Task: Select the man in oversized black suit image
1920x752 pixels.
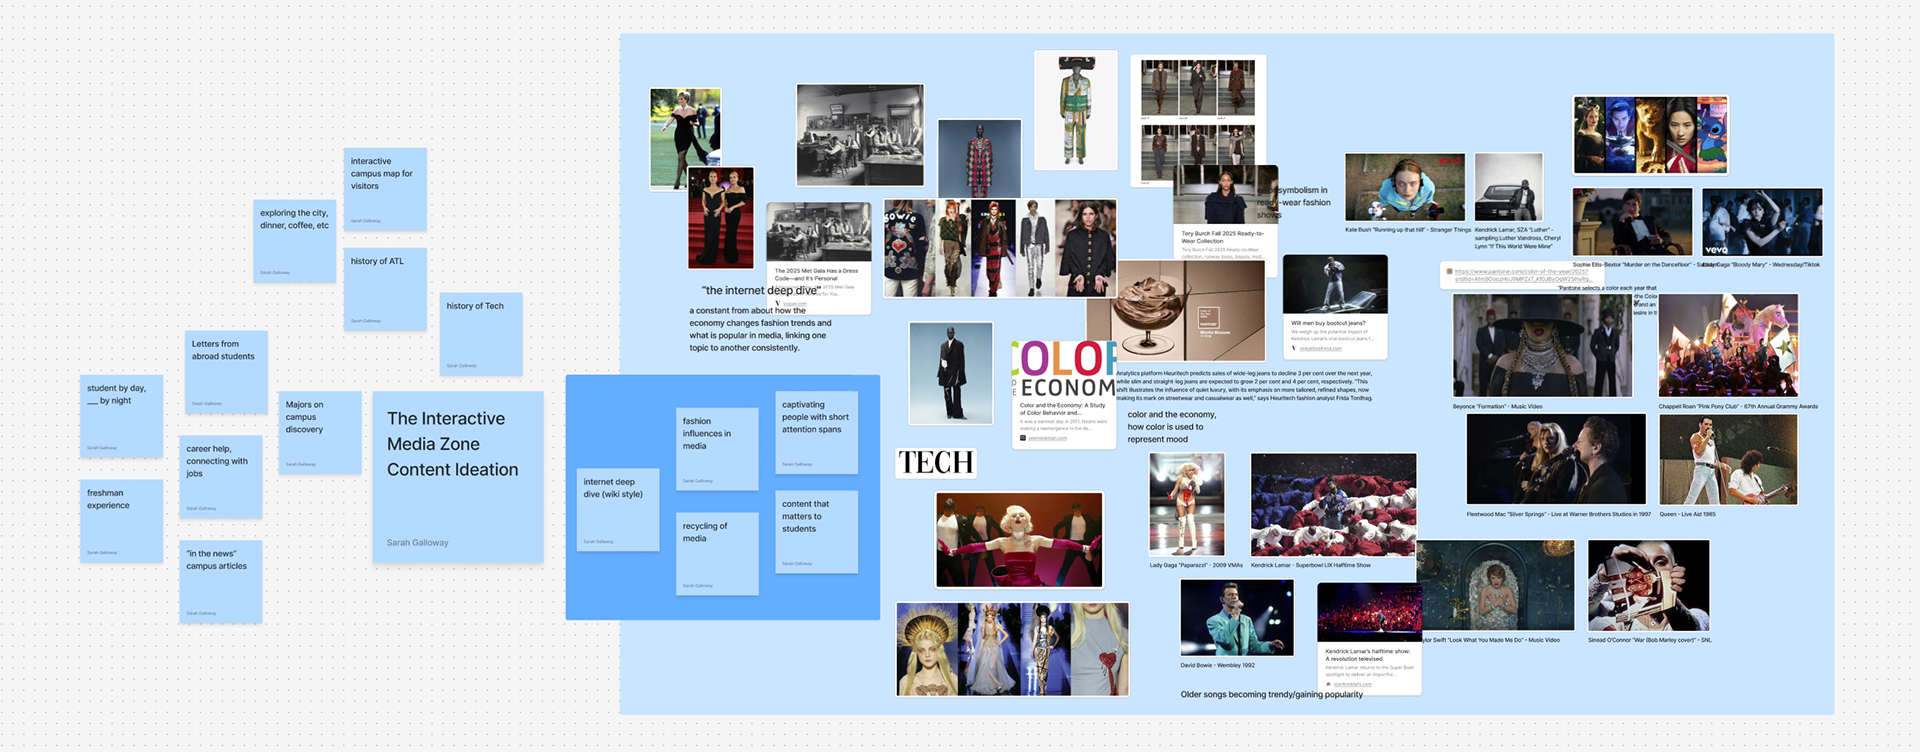Action: click(951, 372)
